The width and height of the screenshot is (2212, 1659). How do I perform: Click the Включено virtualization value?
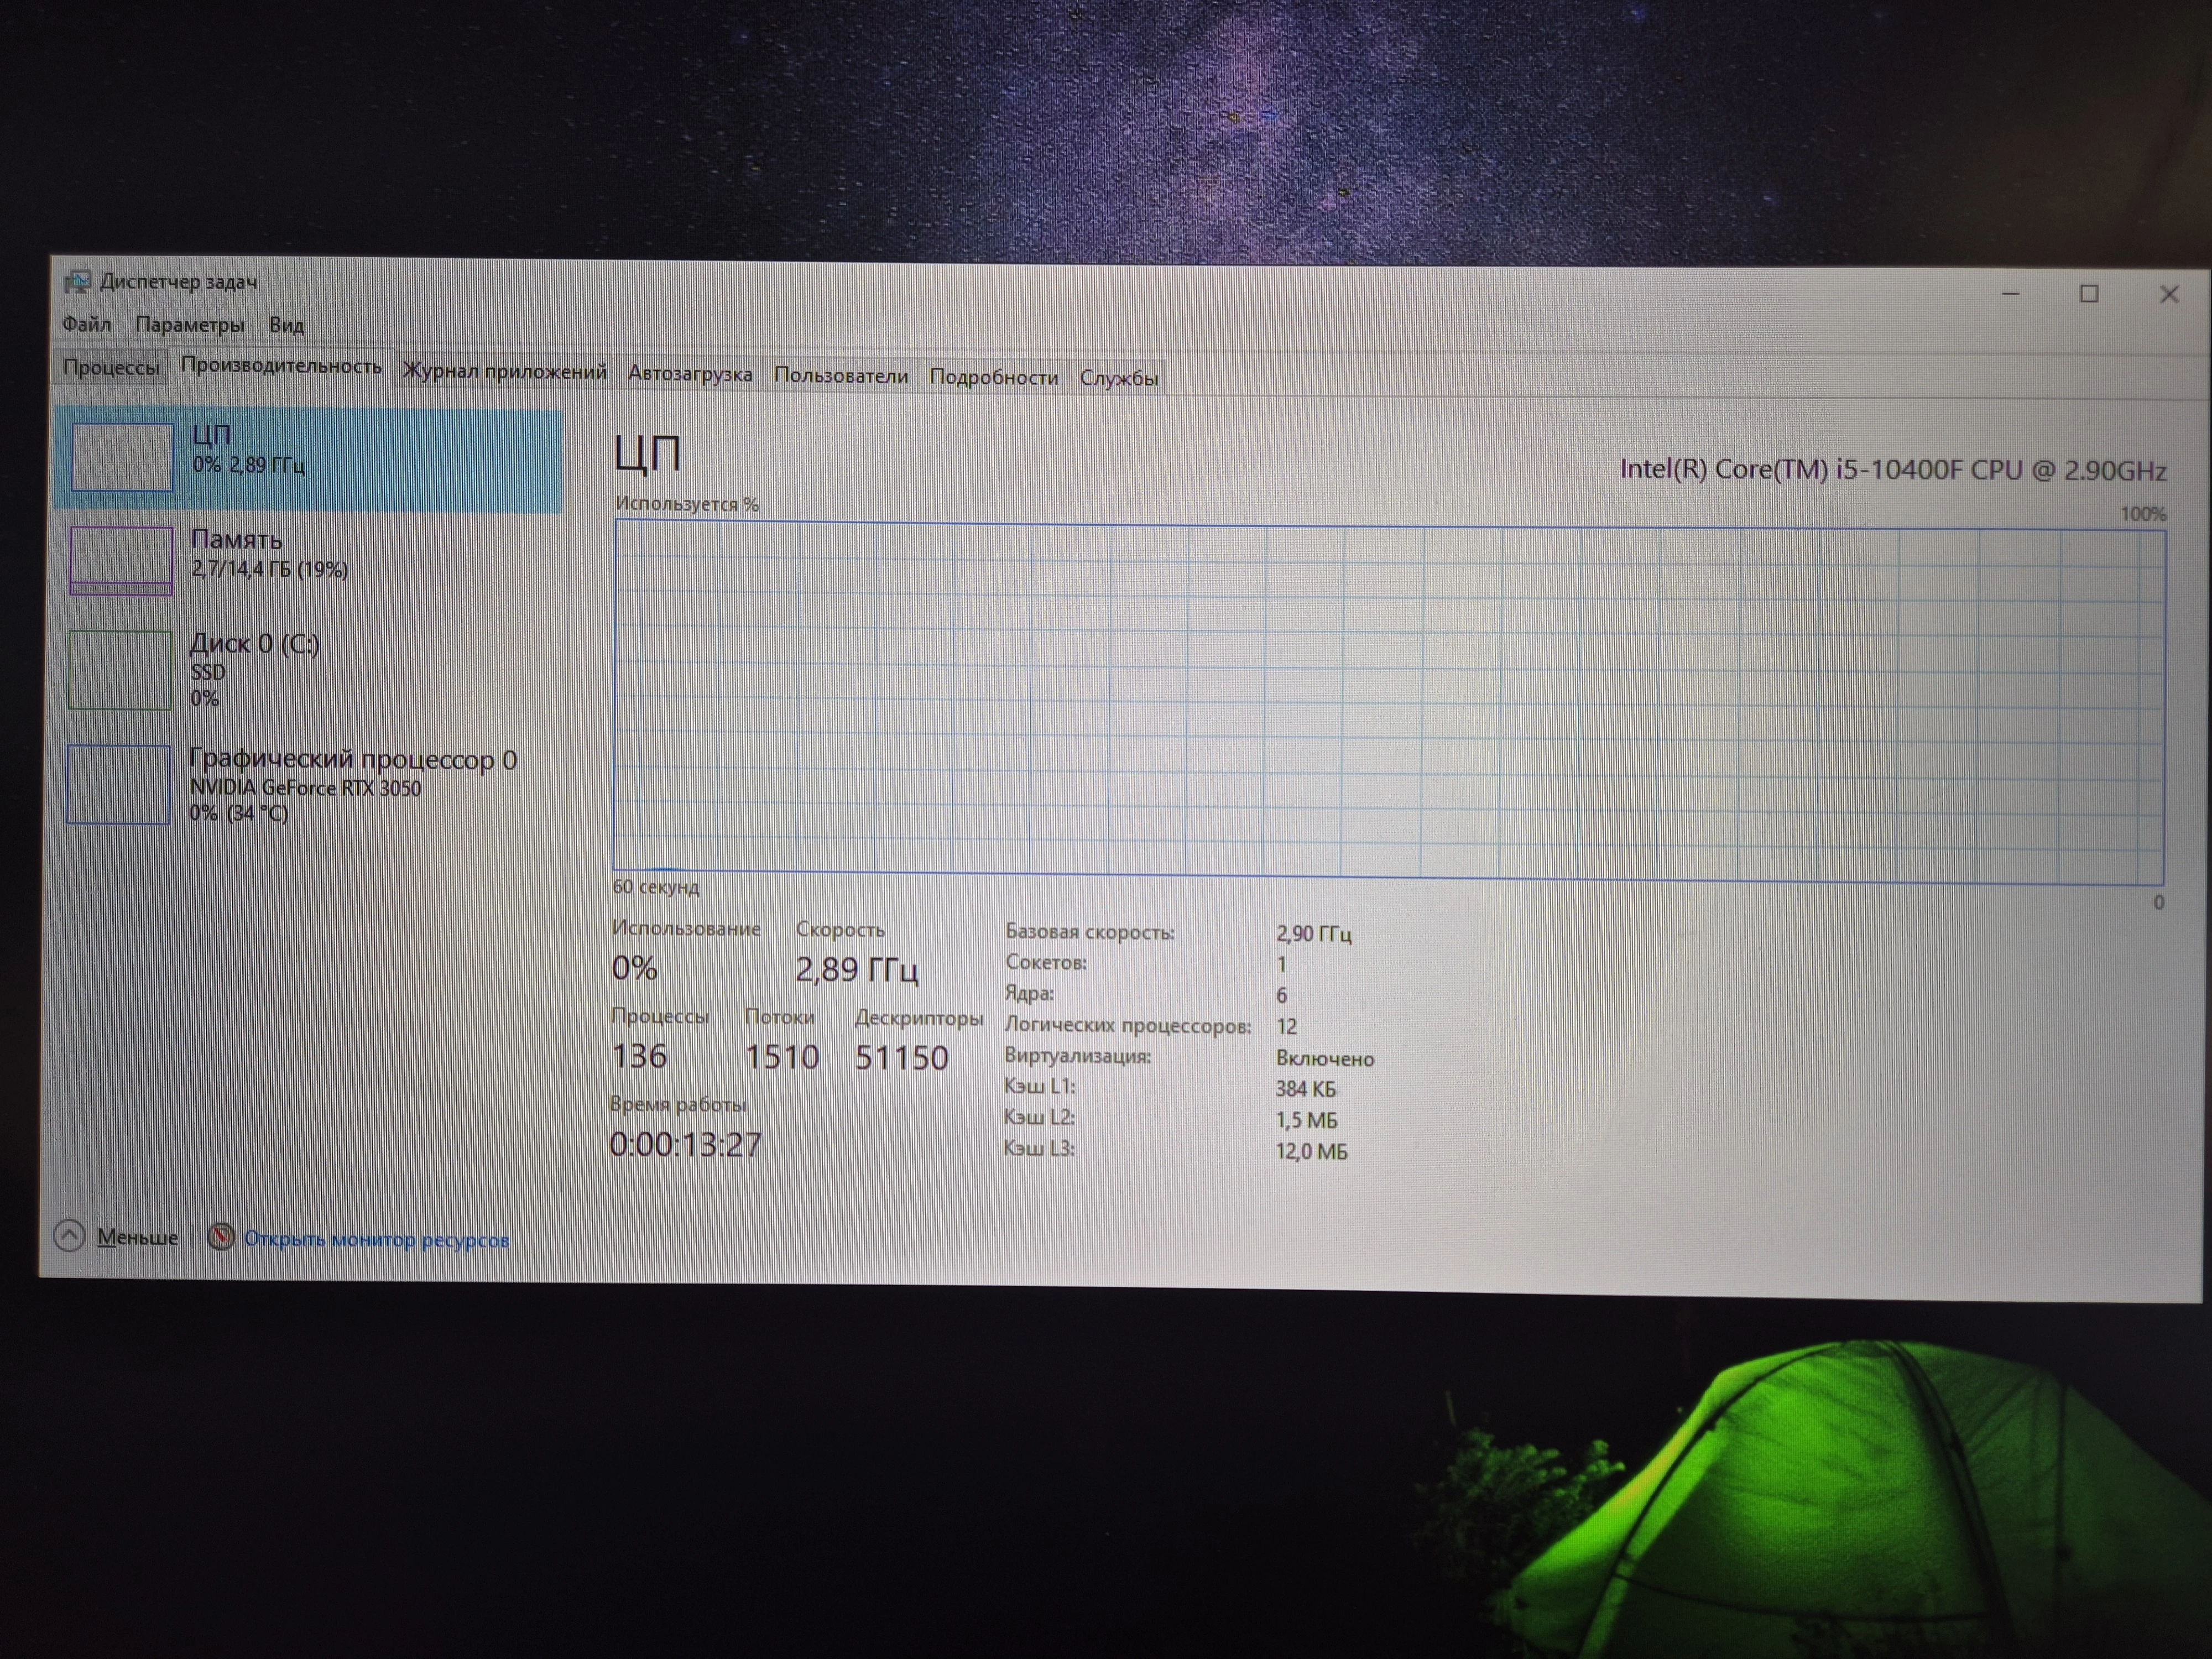pos(1325,1058)
